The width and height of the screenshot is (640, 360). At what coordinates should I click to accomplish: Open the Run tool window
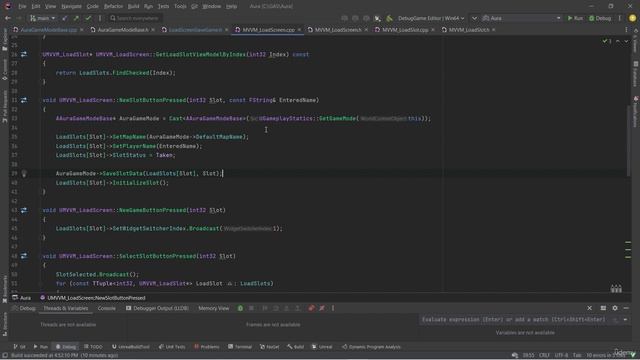point(40,347)
